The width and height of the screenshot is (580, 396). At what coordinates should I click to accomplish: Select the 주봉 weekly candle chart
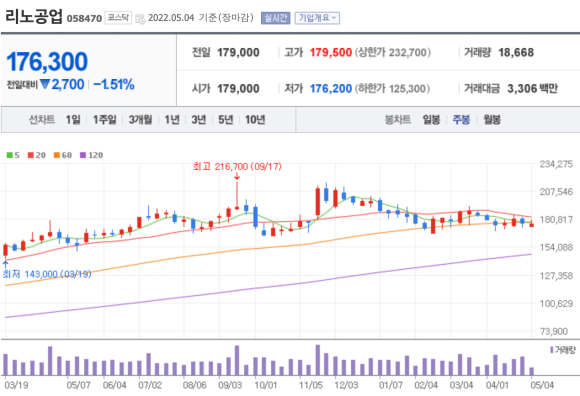coord(461,119)
